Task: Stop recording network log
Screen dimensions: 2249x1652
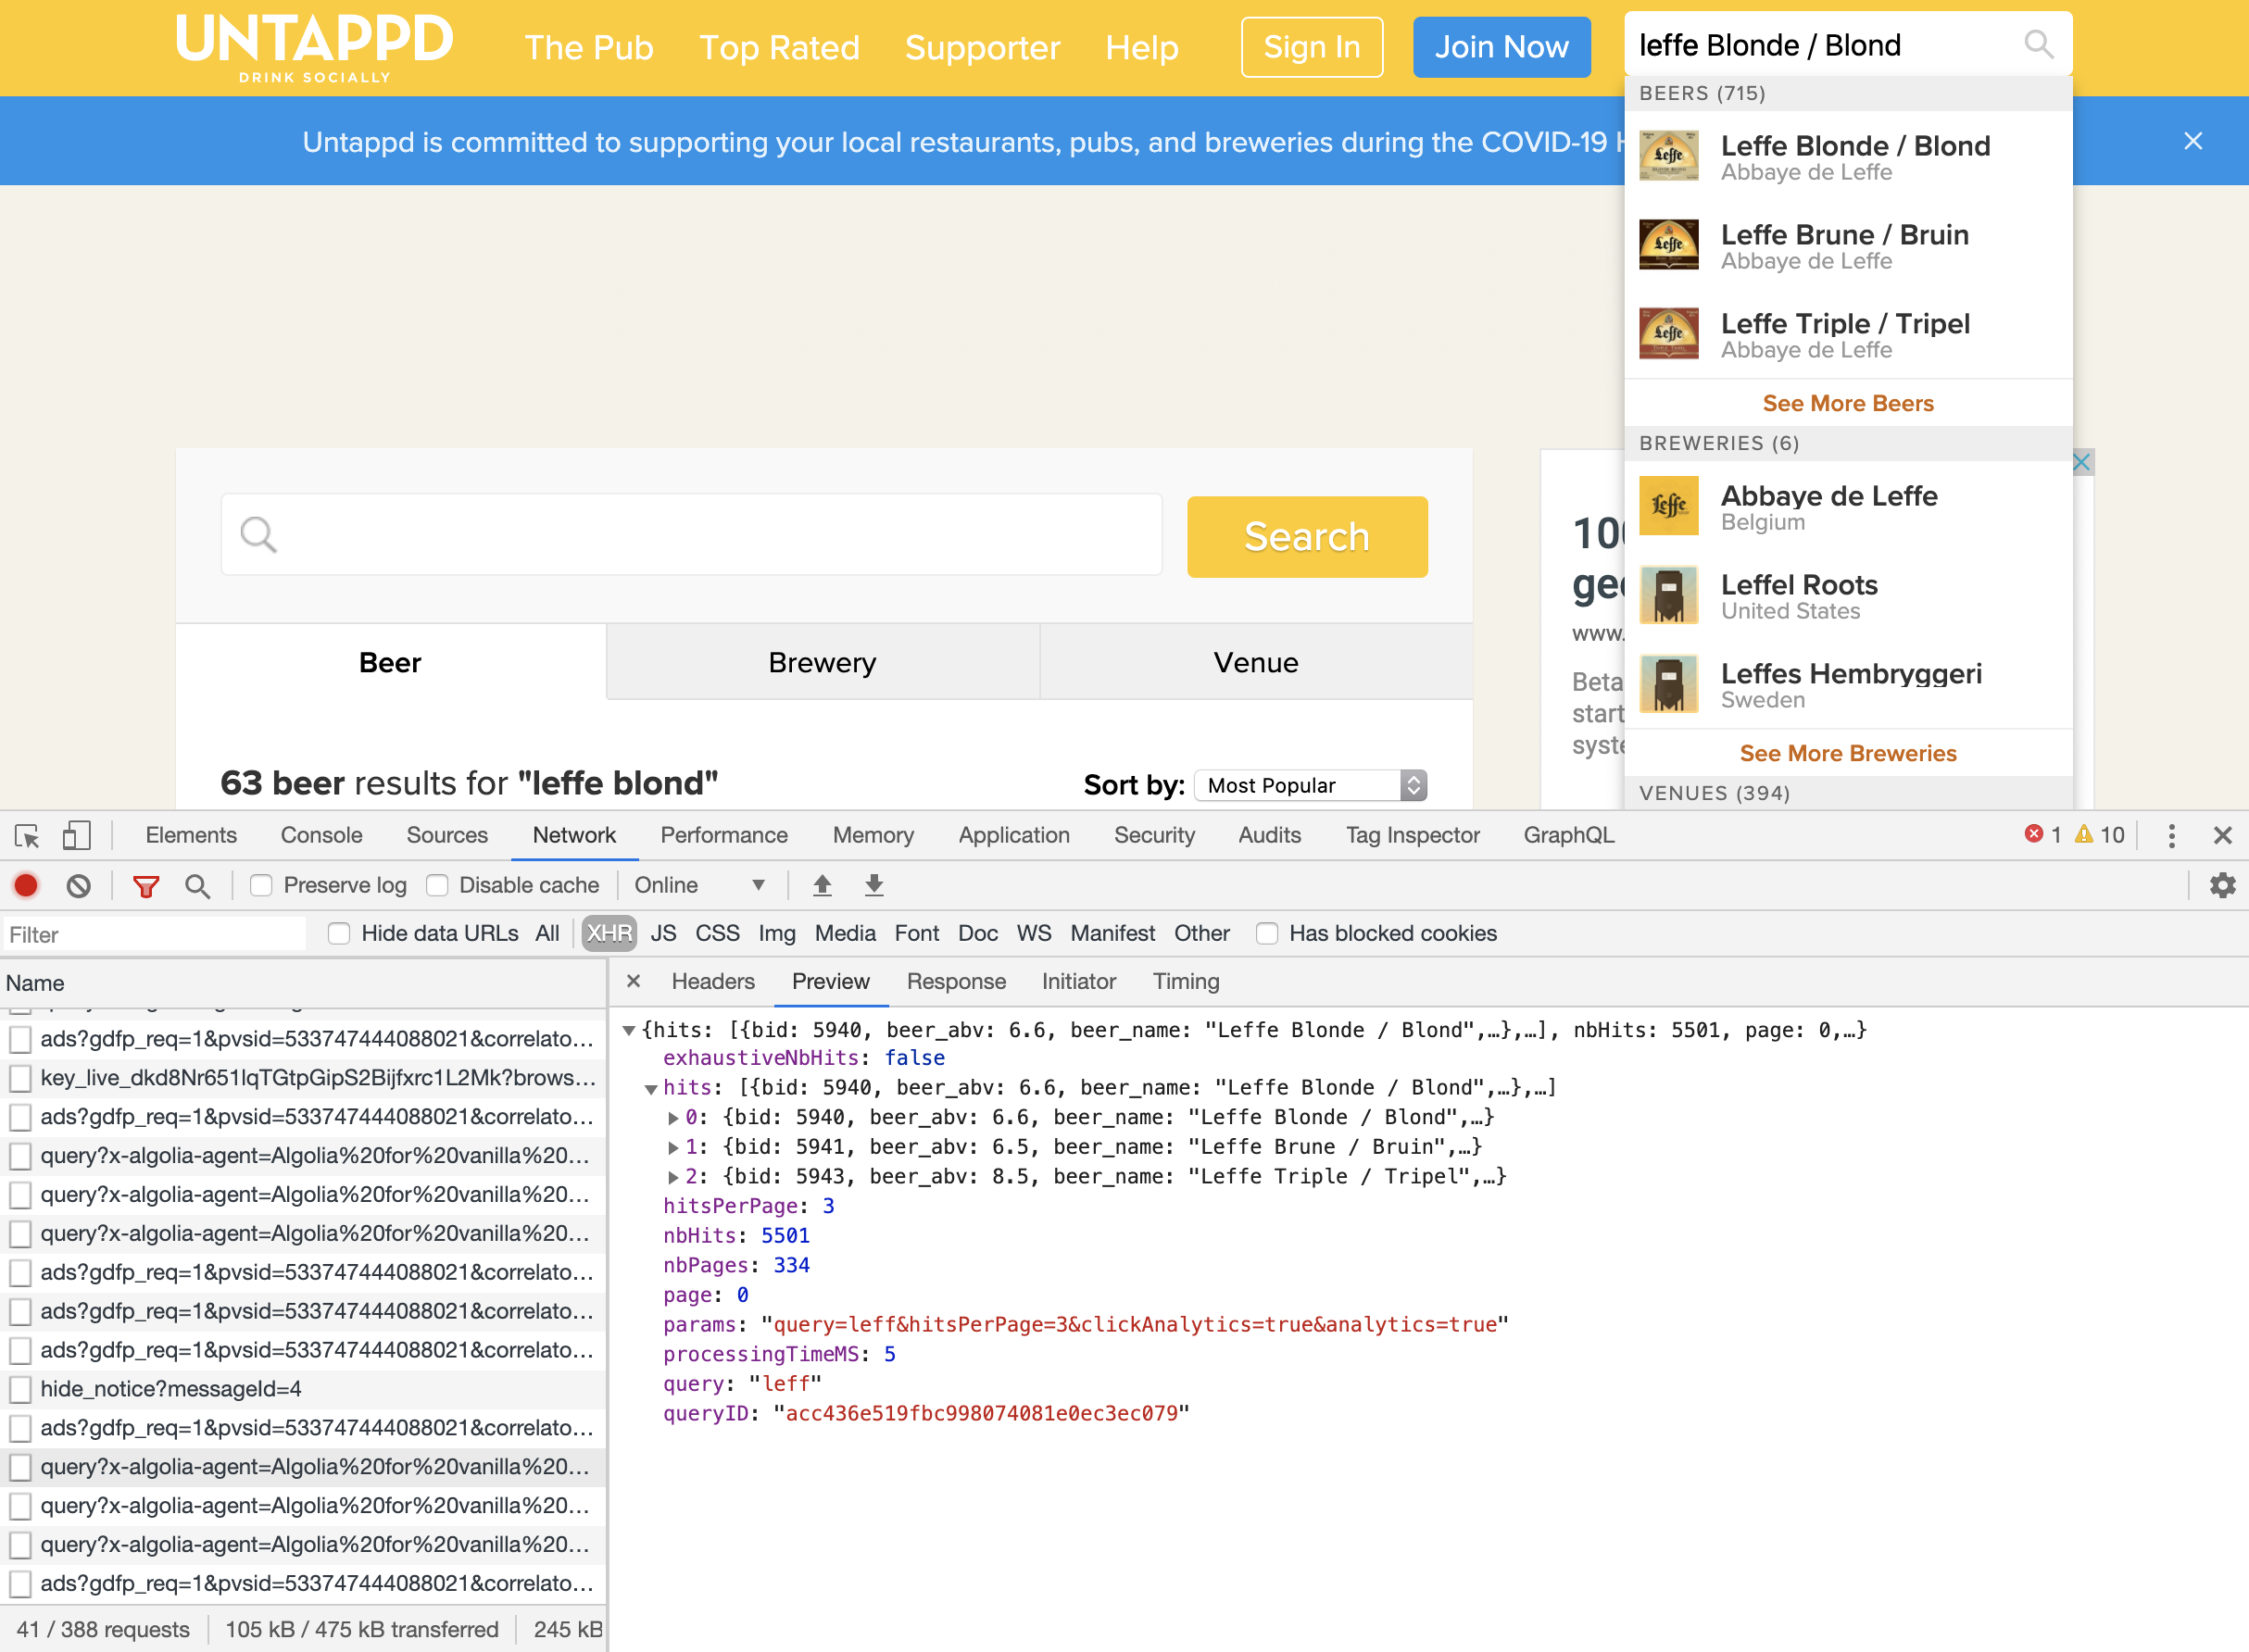Action: pyautogui.click(x=26, y=885)
